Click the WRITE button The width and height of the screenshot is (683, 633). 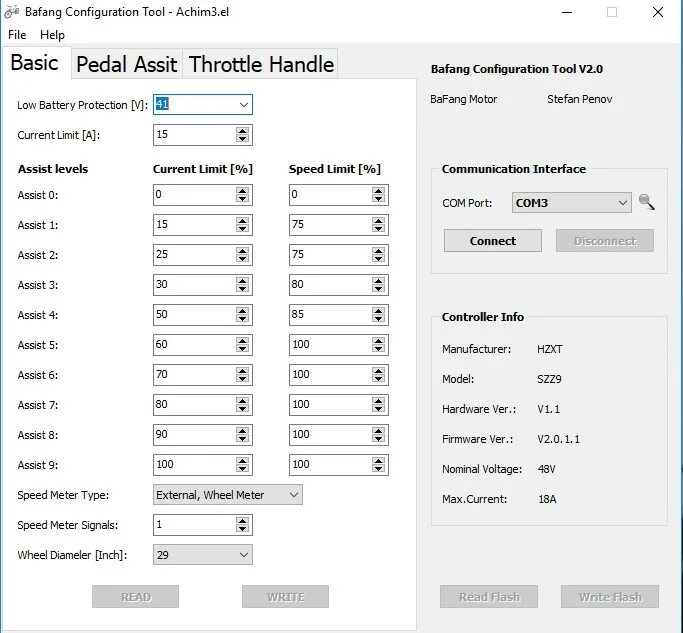tap(285, 596)
